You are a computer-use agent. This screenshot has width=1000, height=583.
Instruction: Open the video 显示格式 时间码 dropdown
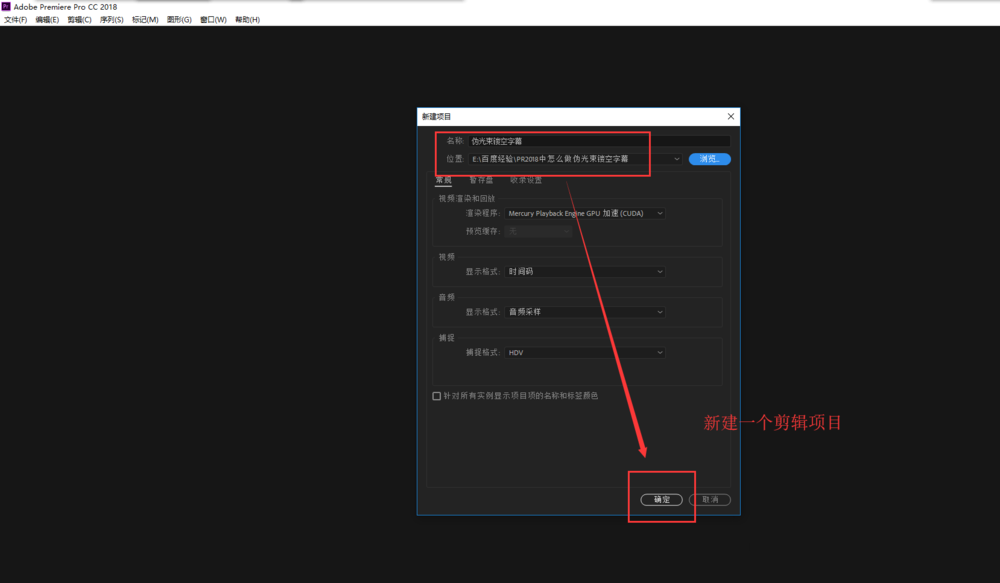[585, 272]
